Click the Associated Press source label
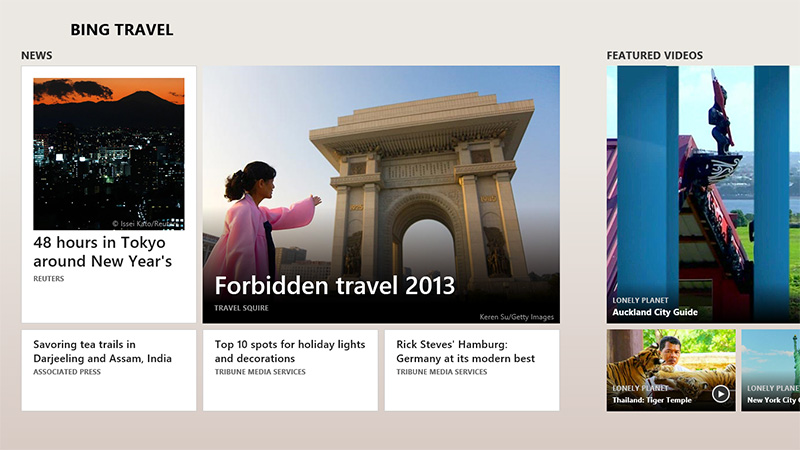This screenshot has height=450, width=800. pyautogui.click(x=69, y=372)
